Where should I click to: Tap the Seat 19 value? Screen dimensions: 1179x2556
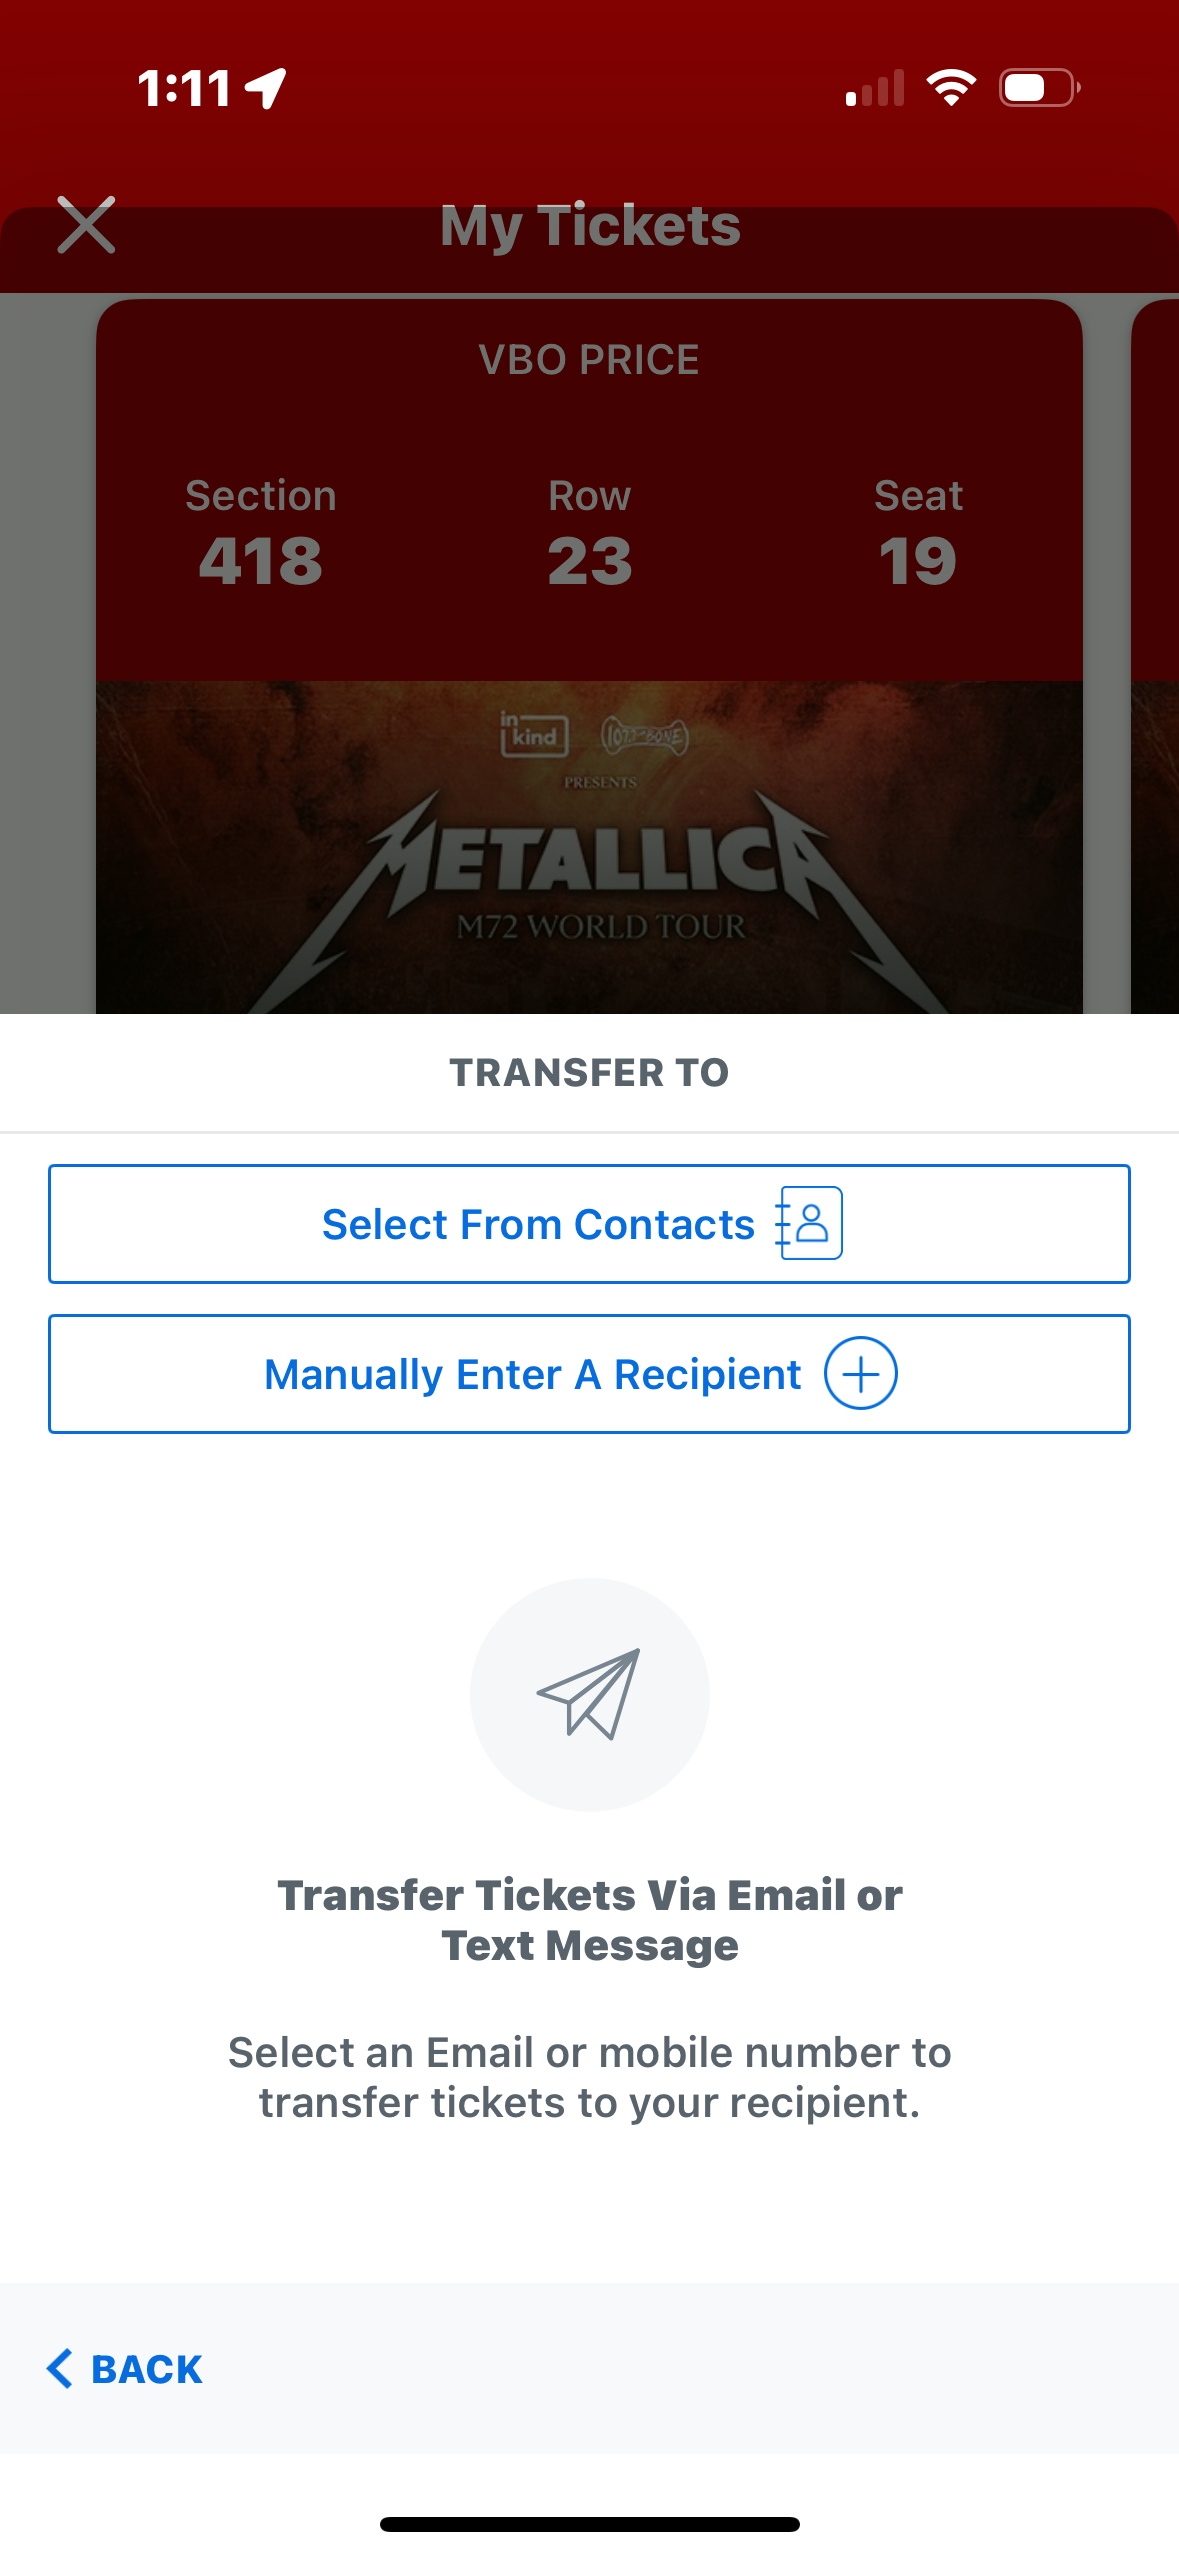(x=917, y=560)
